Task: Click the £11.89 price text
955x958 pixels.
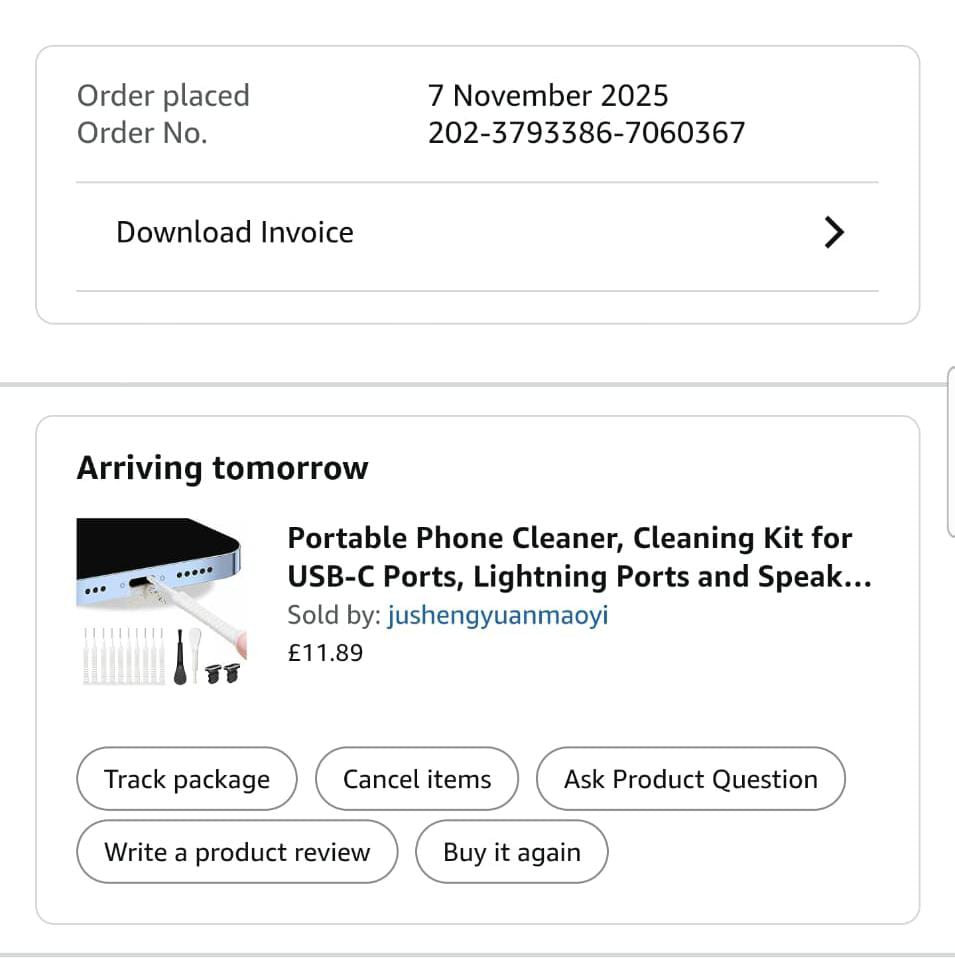Action: point(325,653)
